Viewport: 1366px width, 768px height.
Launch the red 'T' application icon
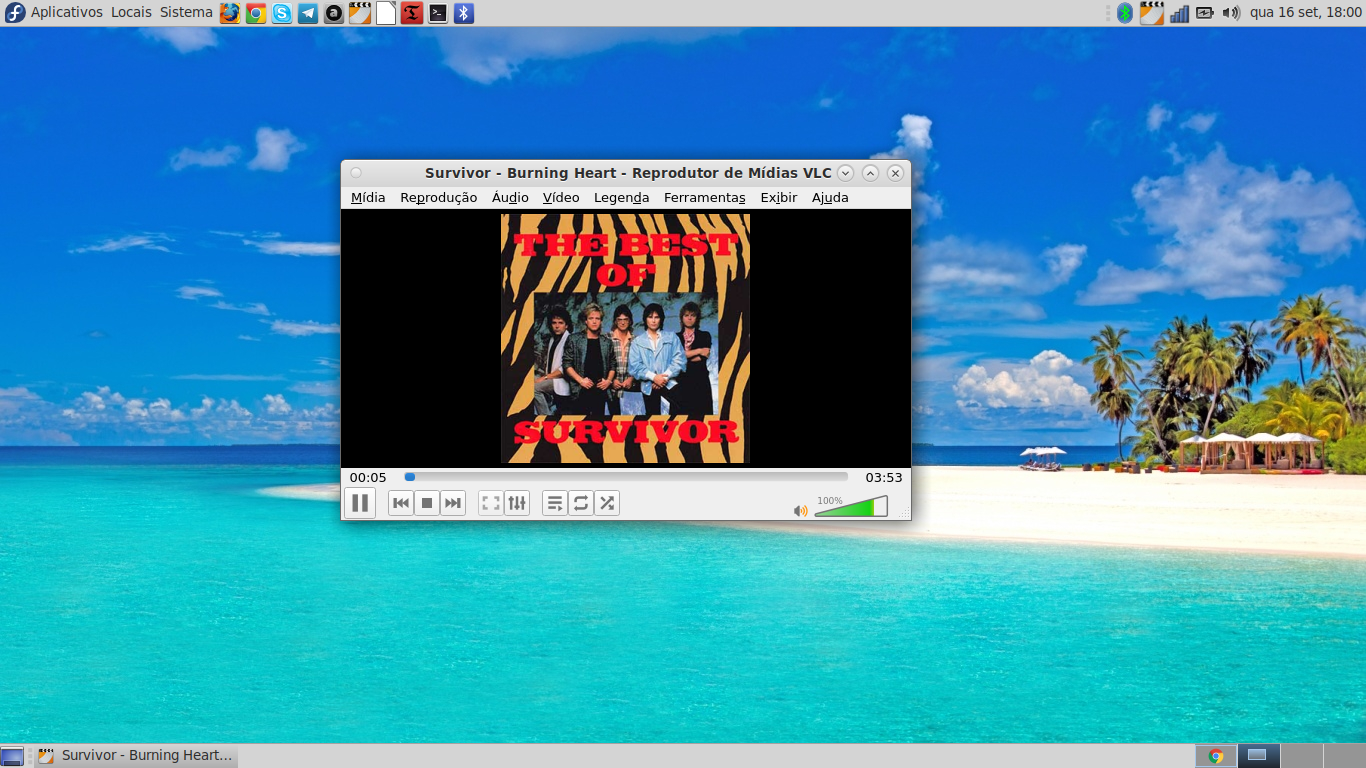click(x=412, y=13)
